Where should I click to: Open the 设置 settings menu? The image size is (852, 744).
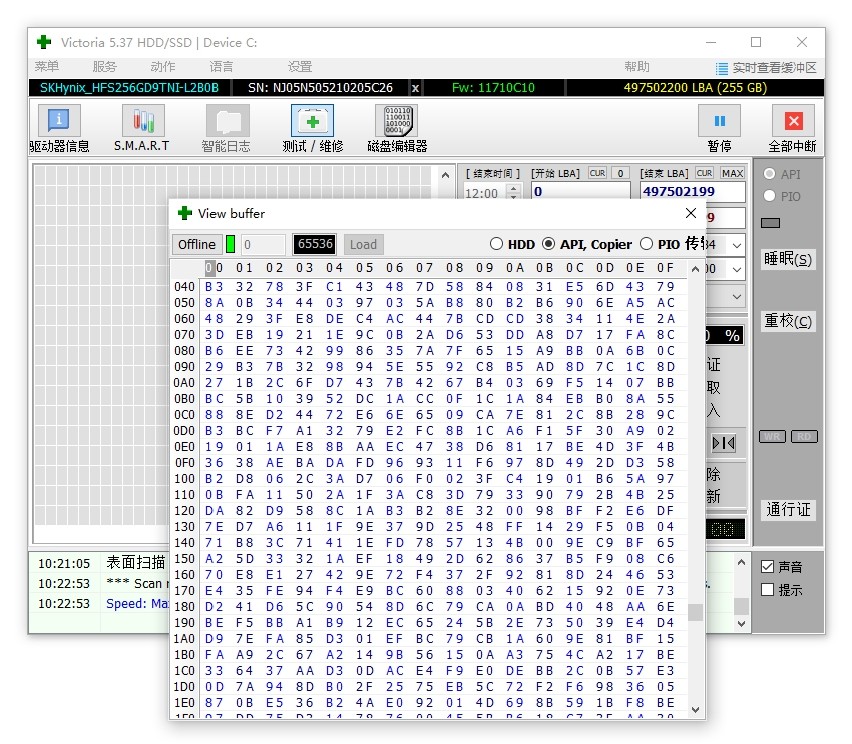coord(300,67)
